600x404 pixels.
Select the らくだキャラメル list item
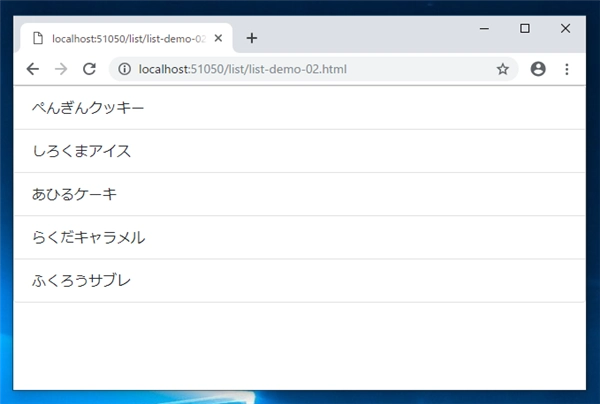(299, 238)
